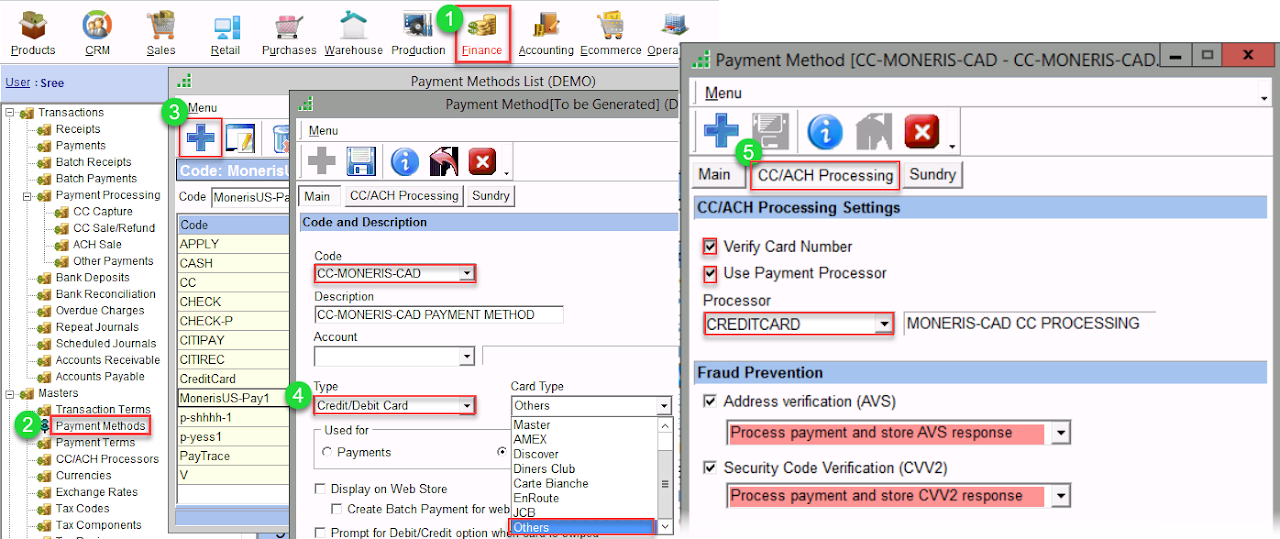Toggle the Verify Card Number checkbox
The width and height of the screenshot is (1280, 539).
pos(710,247)
